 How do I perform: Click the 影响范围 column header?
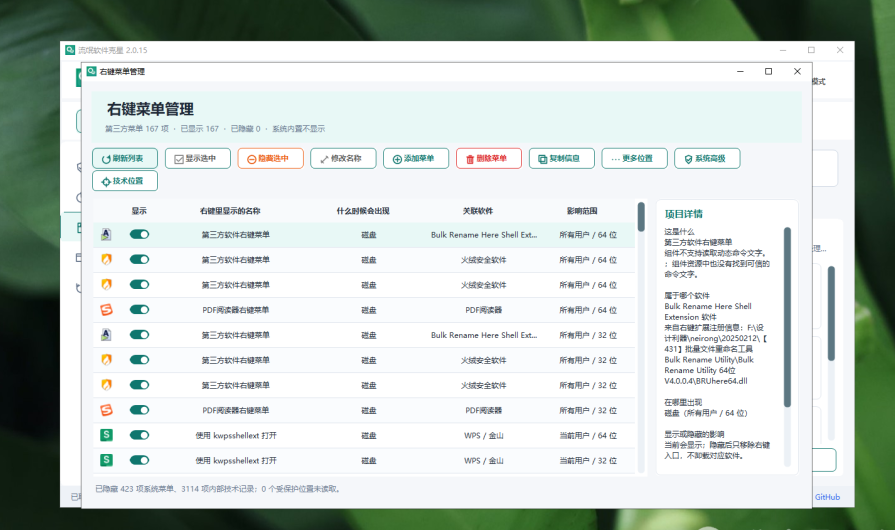click(582, 211)
